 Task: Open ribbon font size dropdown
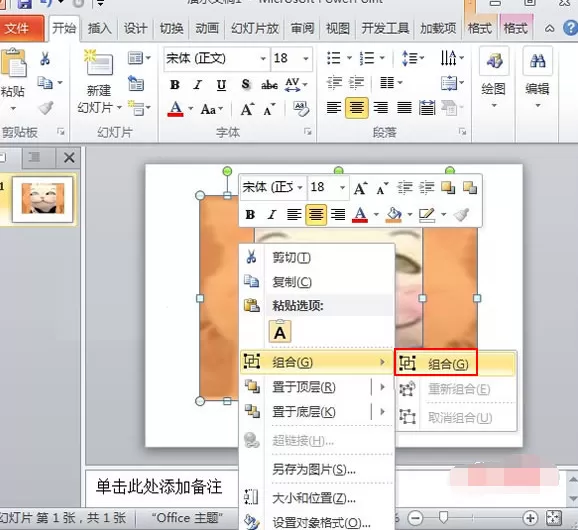coord(306,59)
